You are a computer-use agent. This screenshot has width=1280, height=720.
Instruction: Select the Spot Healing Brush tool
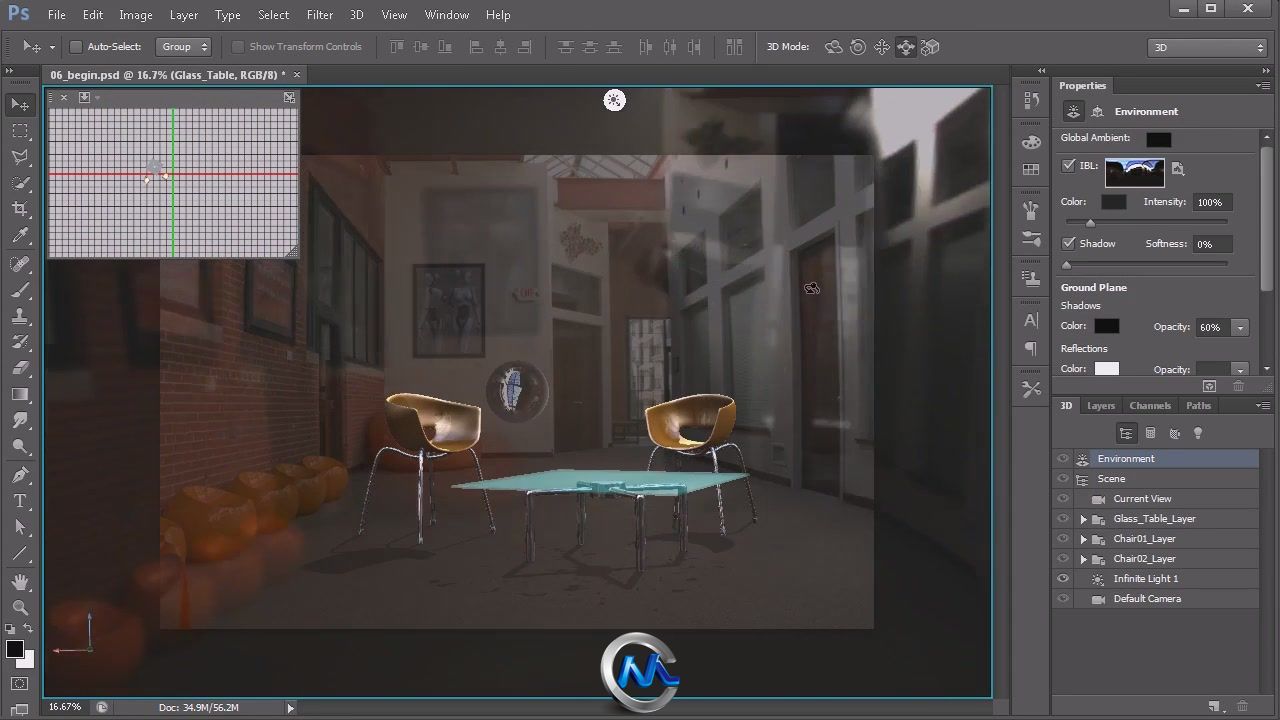[x=20, y=264]
